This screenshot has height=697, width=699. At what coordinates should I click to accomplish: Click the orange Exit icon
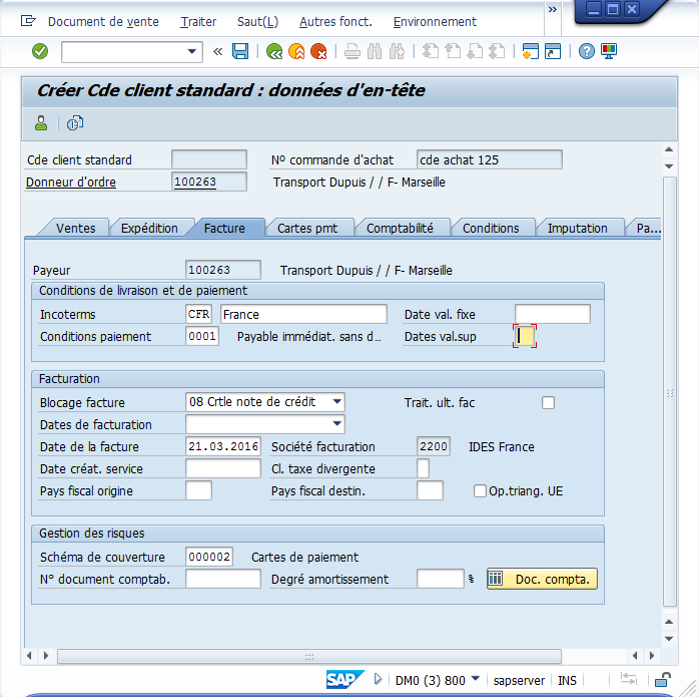[297, 51]
